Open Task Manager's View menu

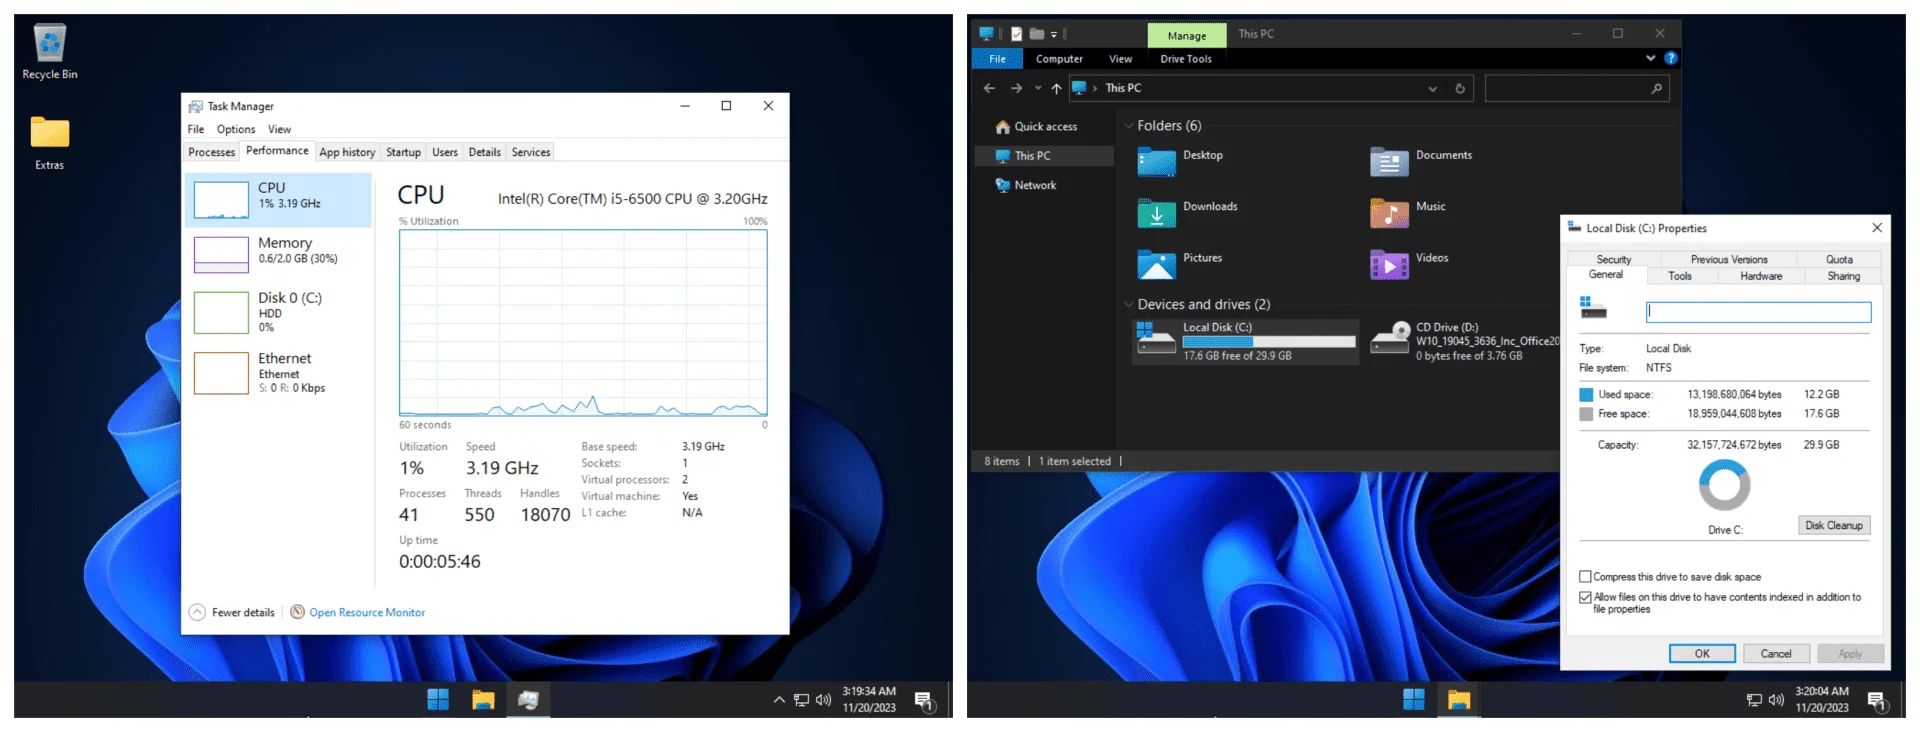coord(279,129)
